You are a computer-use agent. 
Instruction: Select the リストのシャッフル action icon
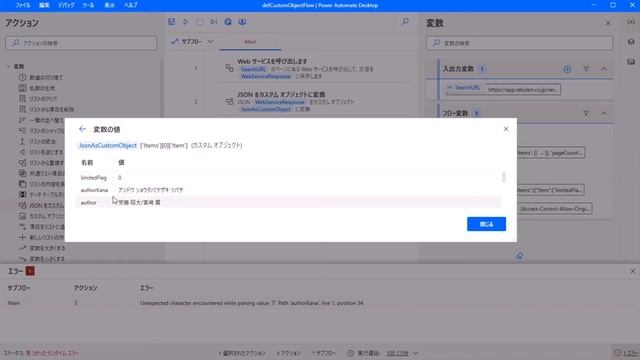pos(22,131)
